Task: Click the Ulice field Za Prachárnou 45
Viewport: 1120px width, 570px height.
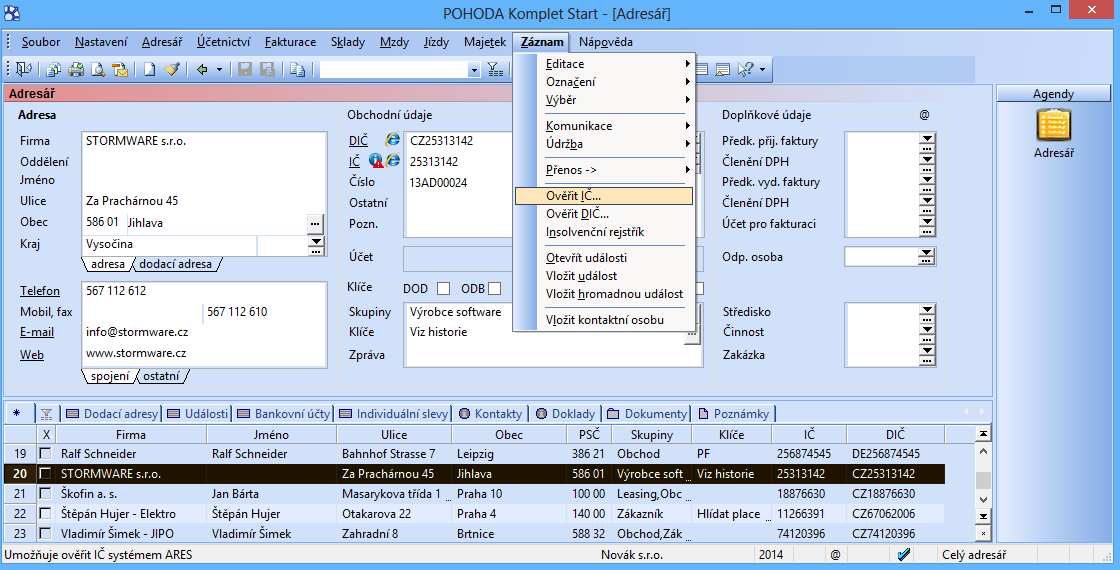Action: click(204, 201)
